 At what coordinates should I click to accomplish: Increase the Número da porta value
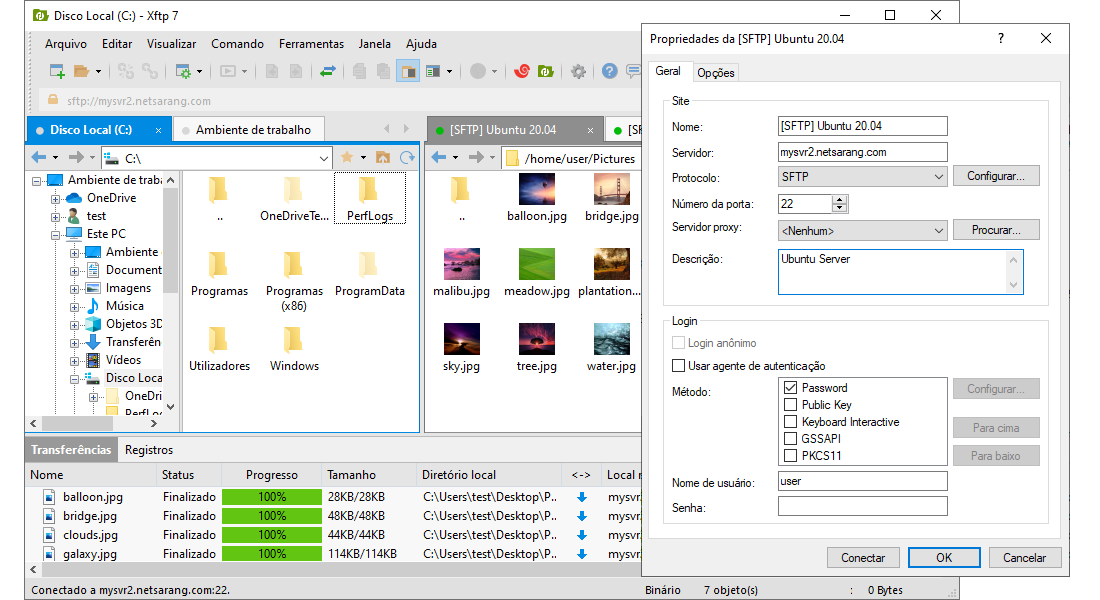[x=840, y=199]
